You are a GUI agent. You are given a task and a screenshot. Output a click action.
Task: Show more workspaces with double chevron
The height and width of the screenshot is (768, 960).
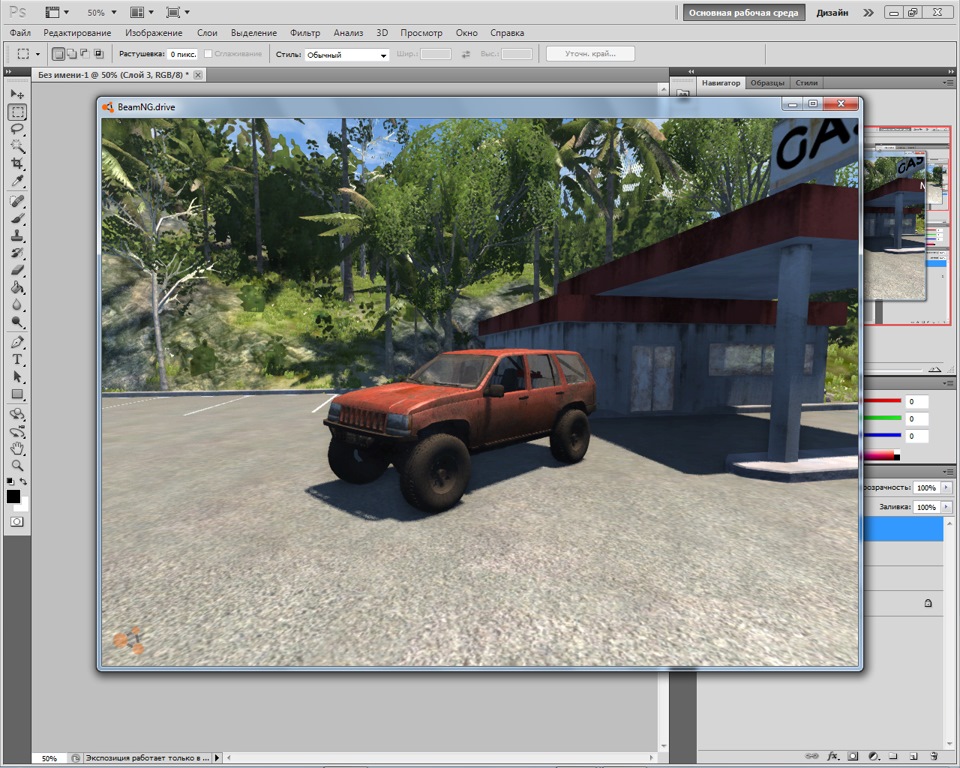point(868,12)
